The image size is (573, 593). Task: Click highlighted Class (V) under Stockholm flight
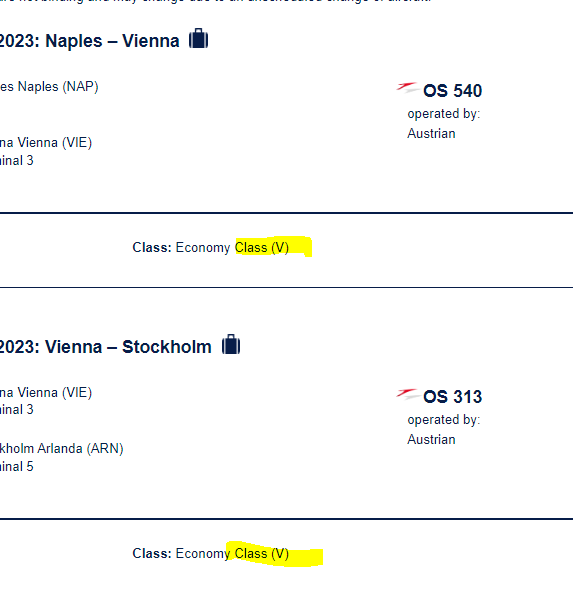click(262, 553)
